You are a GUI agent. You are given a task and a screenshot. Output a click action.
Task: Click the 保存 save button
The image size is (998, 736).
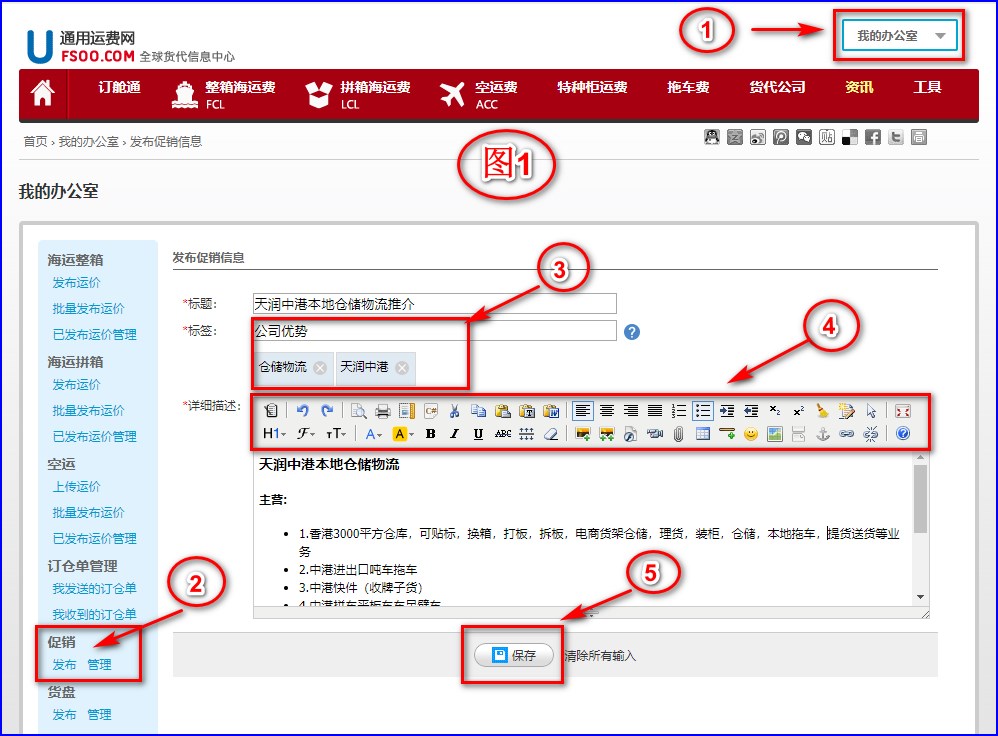tap(513, 655)
